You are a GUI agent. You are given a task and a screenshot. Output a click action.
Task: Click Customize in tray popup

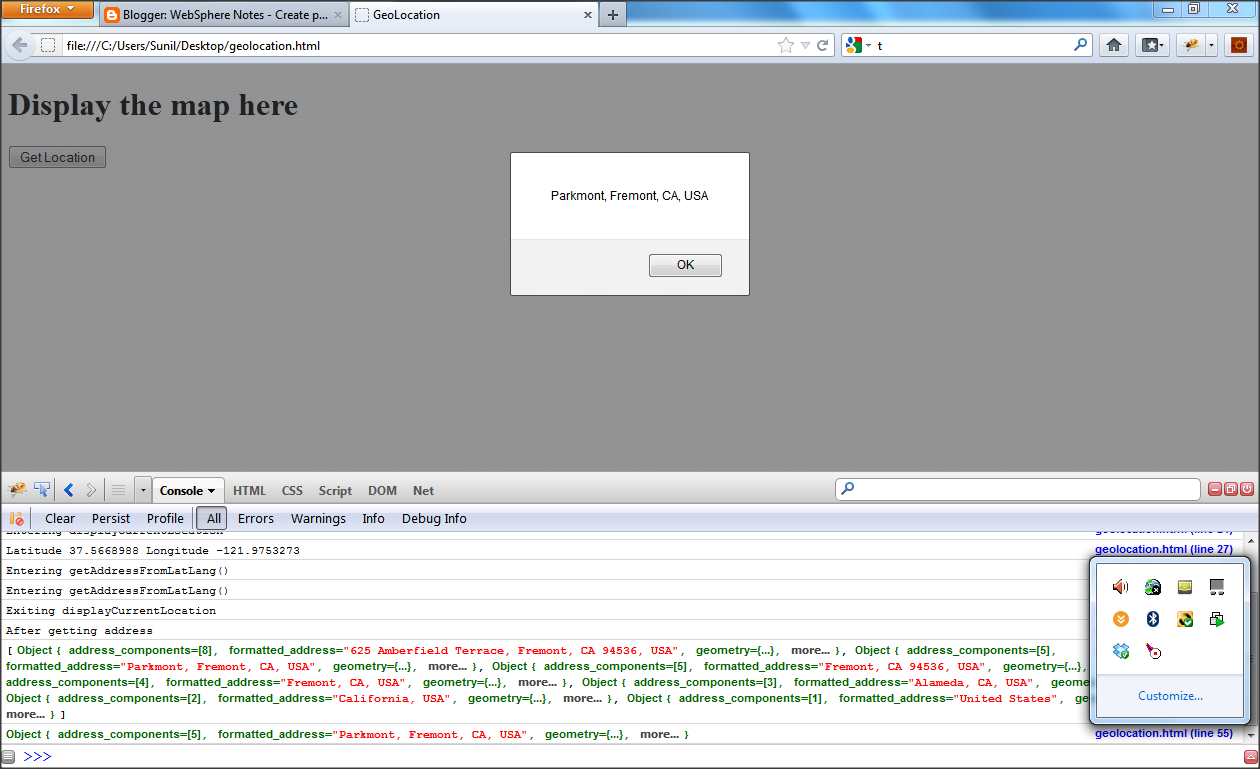point(1170,696)
